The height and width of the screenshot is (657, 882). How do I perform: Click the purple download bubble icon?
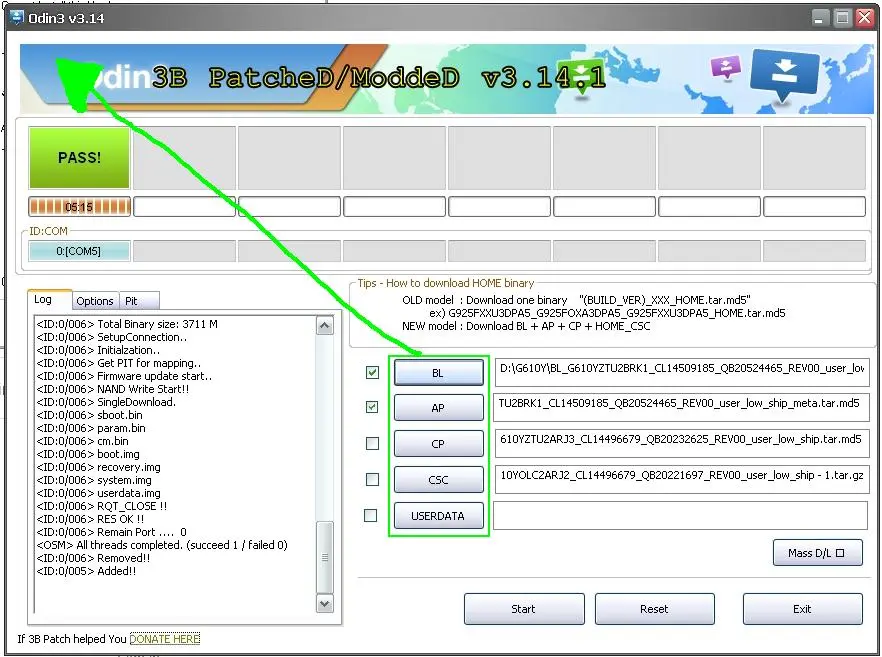click(726, 68)
